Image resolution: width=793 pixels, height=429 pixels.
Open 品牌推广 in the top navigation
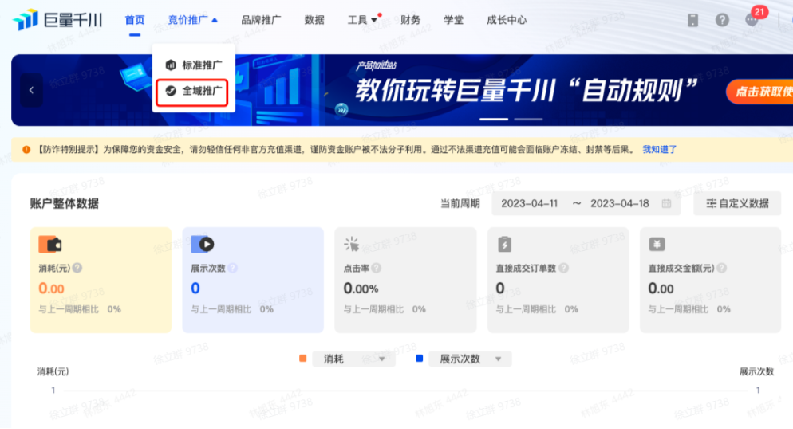coord(261,20)
